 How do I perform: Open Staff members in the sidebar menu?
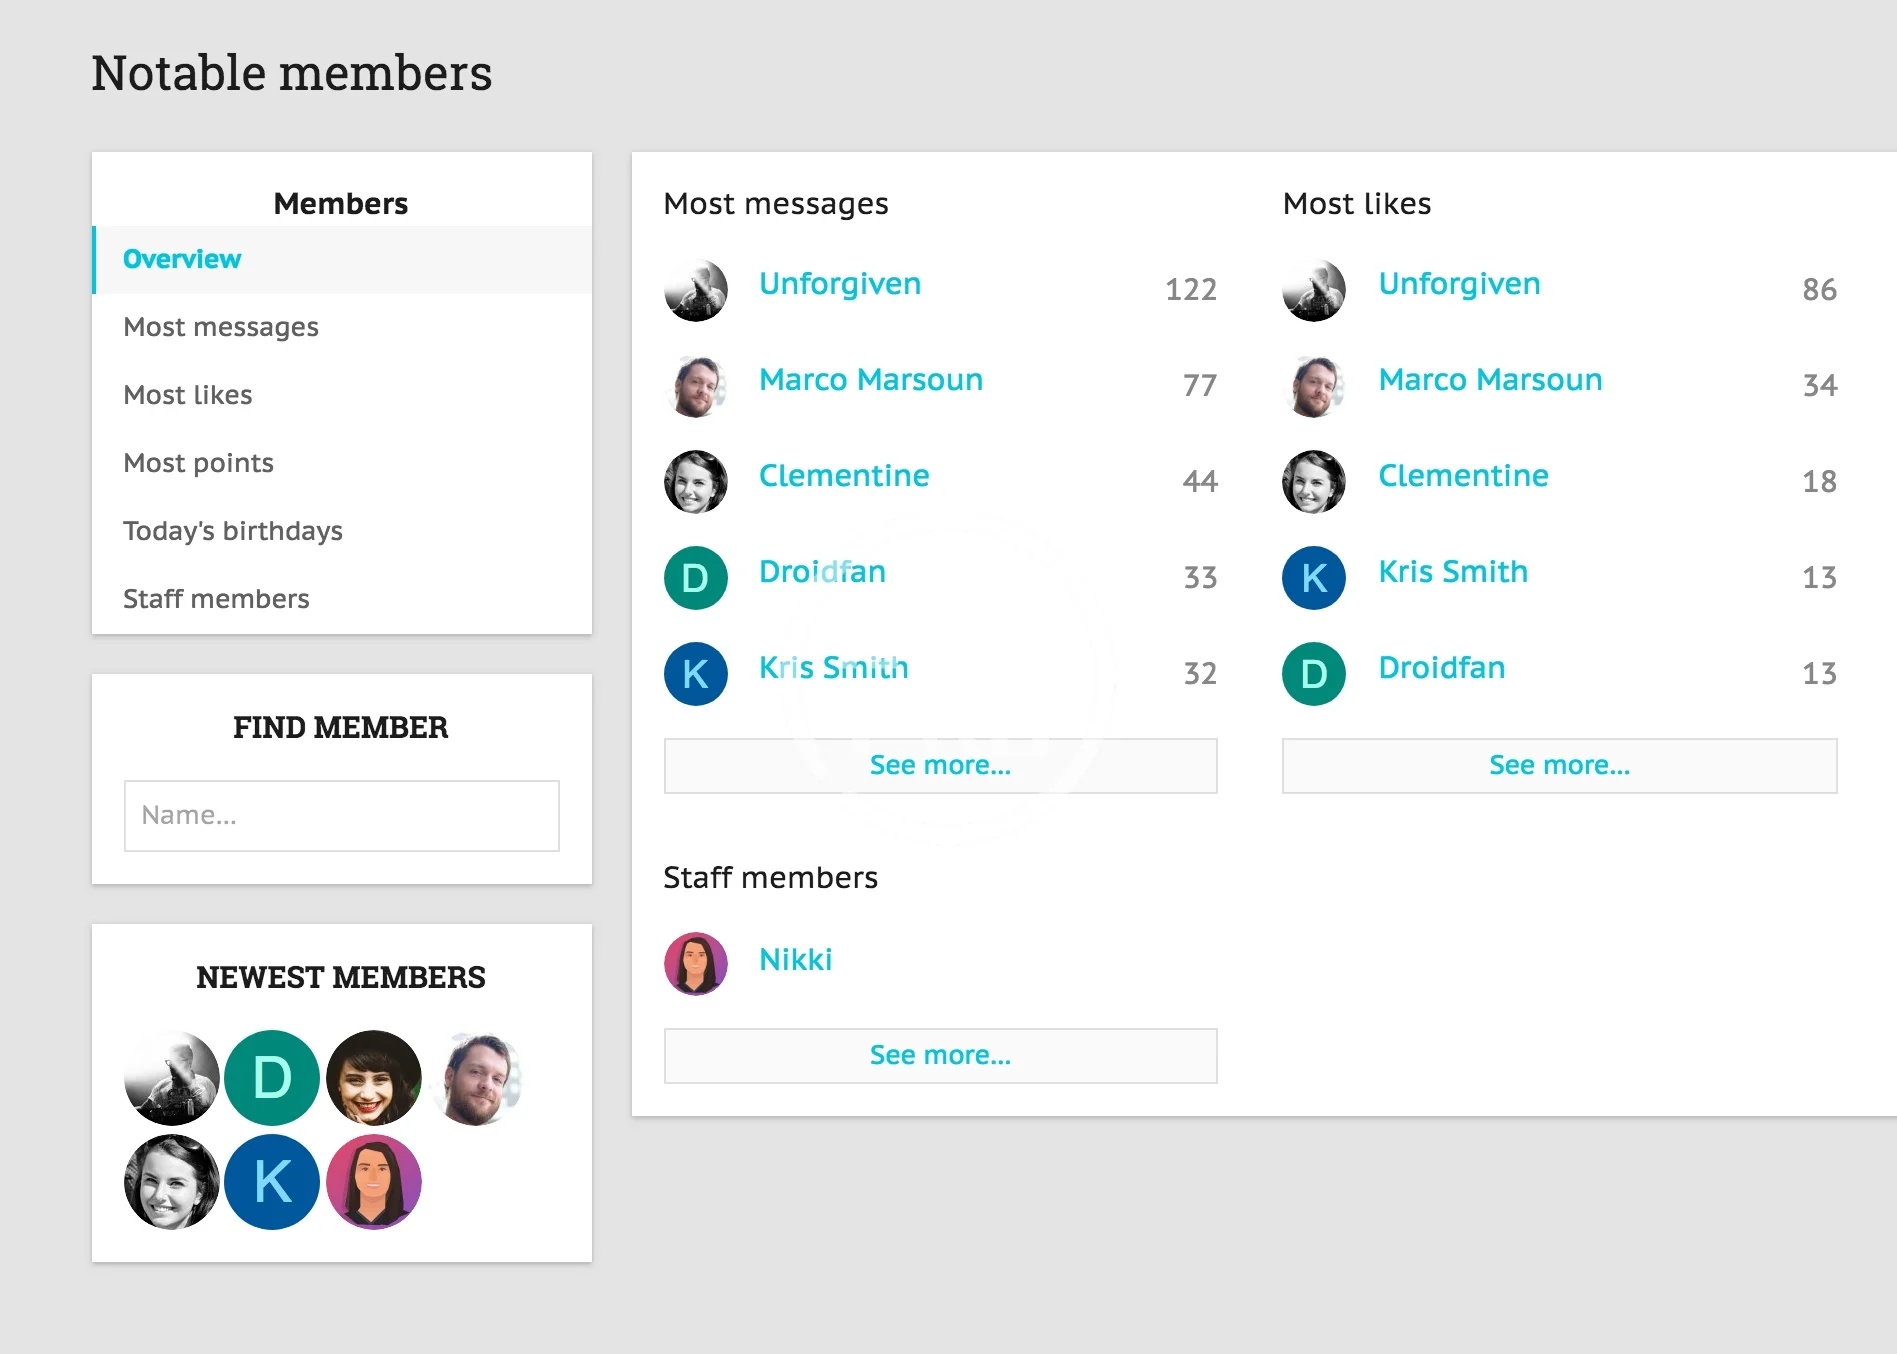[216, 599]
